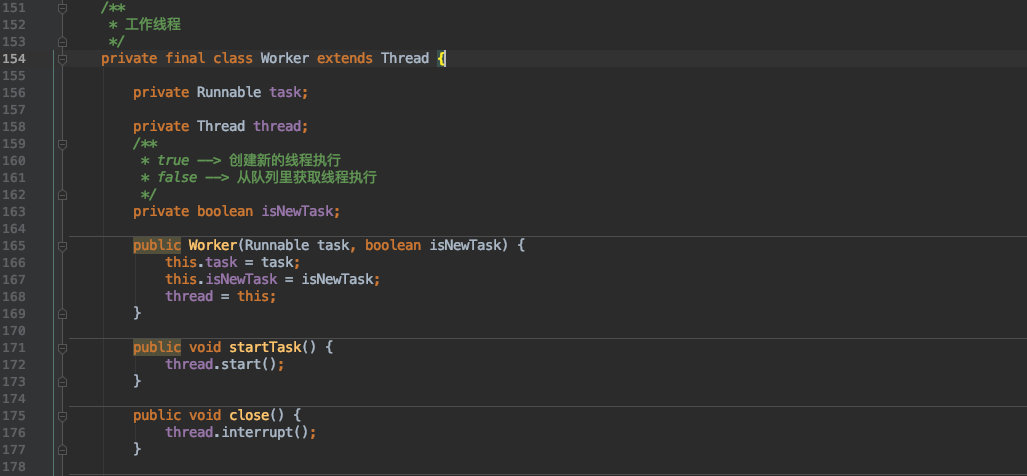Click highlighted 'public' on line 165
1027x476 pixels.
tap(157, 246)
